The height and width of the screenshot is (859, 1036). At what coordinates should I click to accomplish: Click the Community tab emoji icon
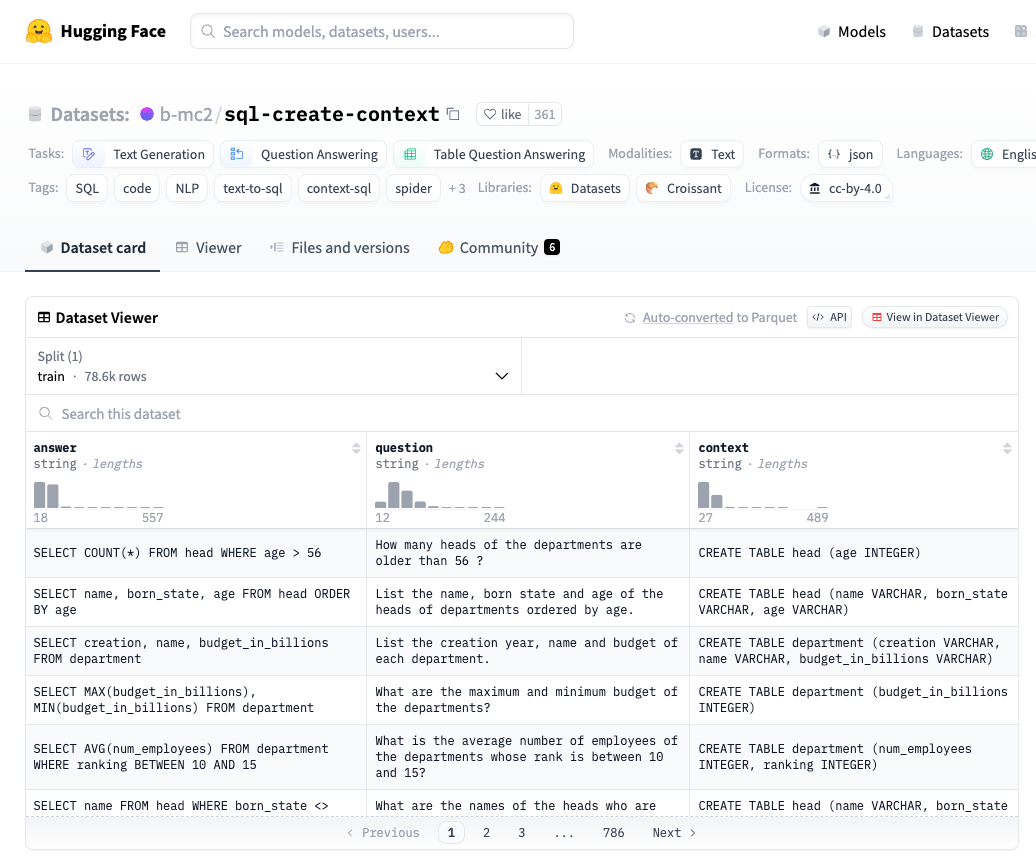click(446, 248)
